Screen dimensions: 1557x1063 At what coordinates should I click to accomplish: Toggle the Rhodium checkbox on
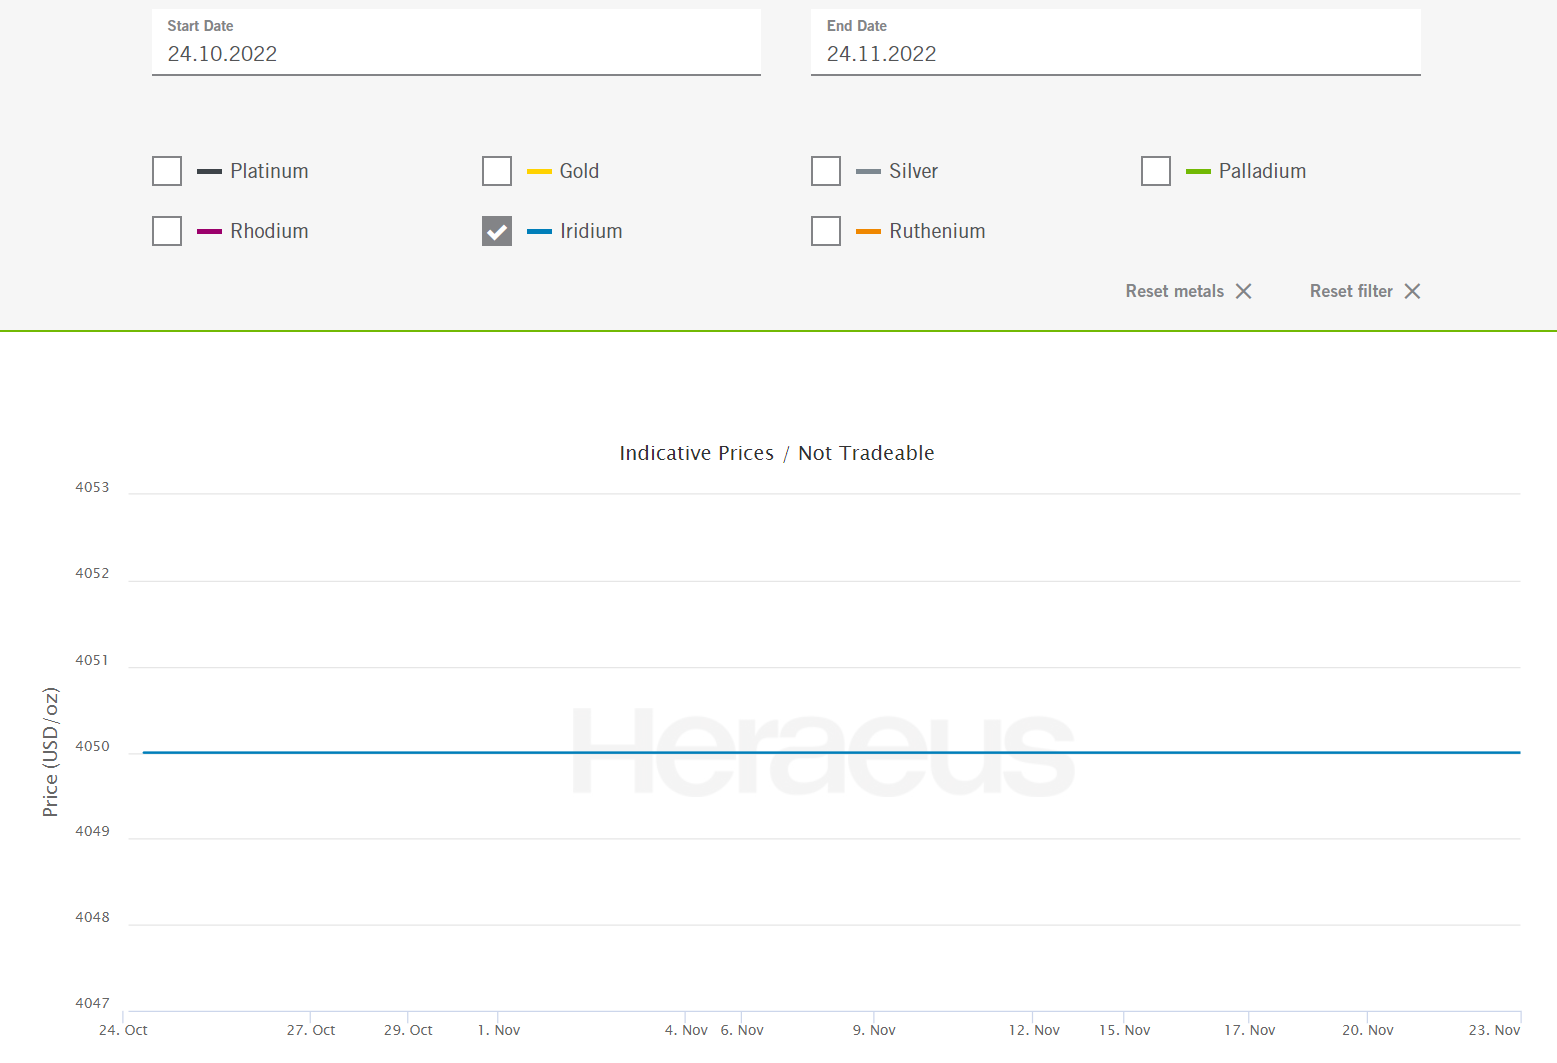167,231
